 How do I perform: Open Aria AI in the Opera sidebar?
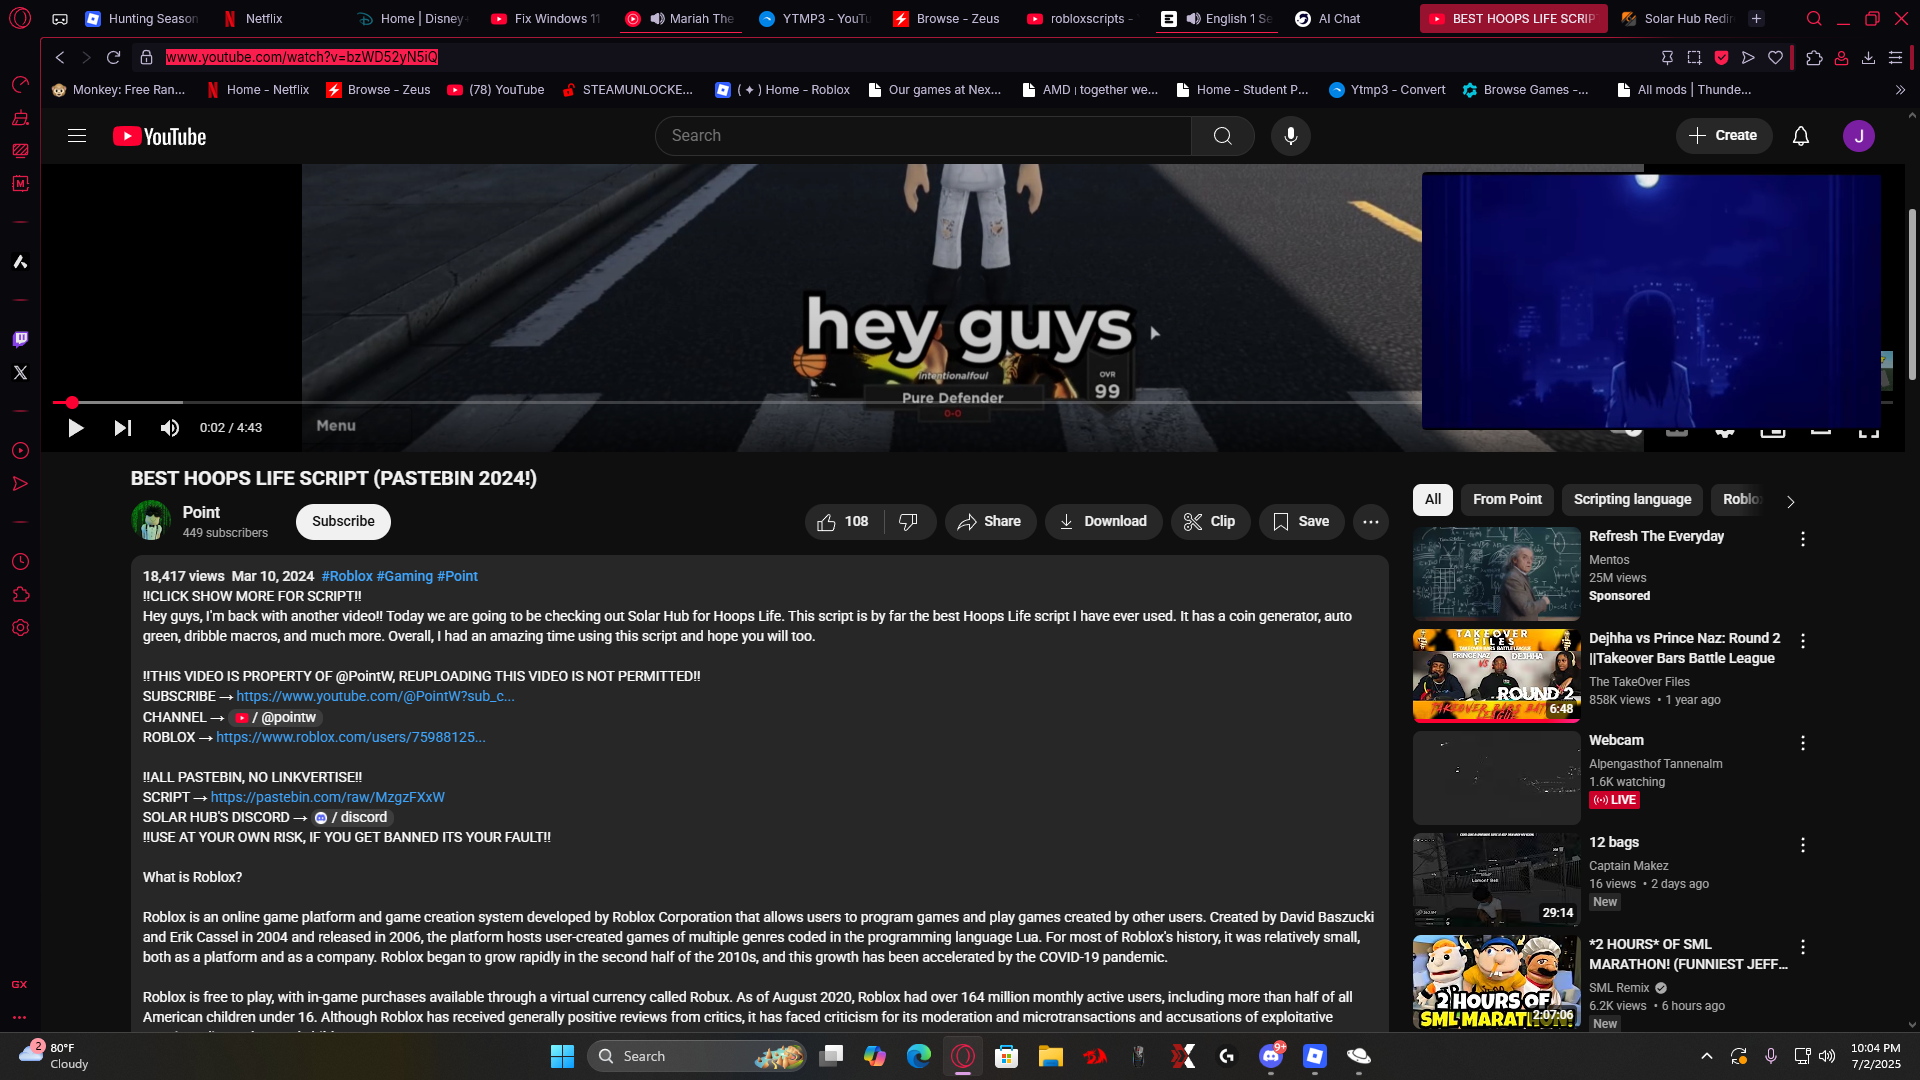(x=20, y=261)
